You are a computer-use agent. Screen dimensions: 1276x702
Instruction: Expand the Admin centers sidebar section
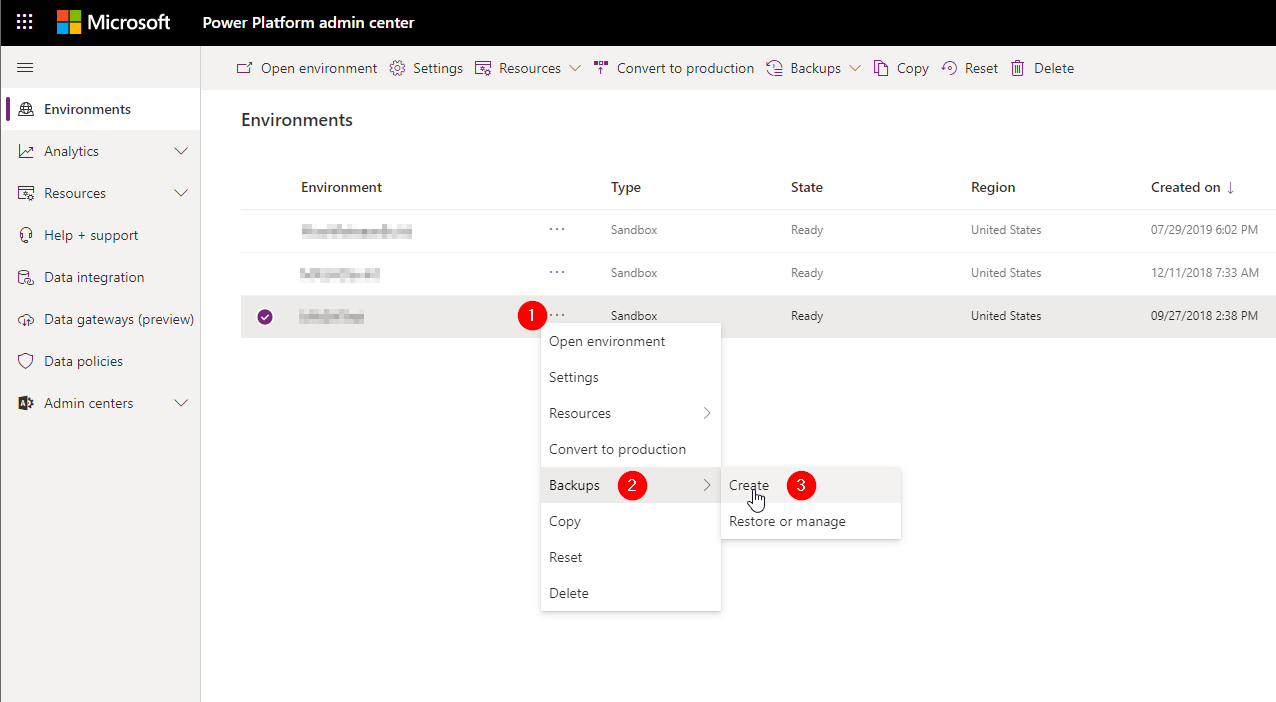coord(181,403)
